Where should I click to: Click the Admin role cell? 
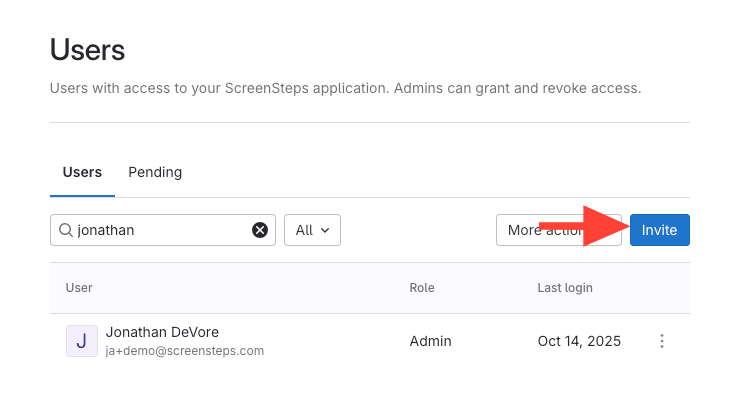pos(430,341)
